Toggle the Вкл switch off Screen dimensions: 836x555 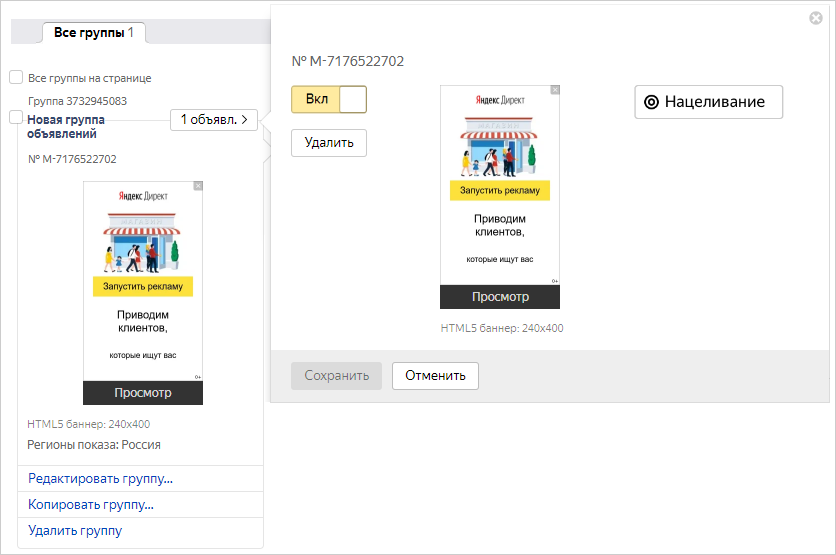click(329, 100)
